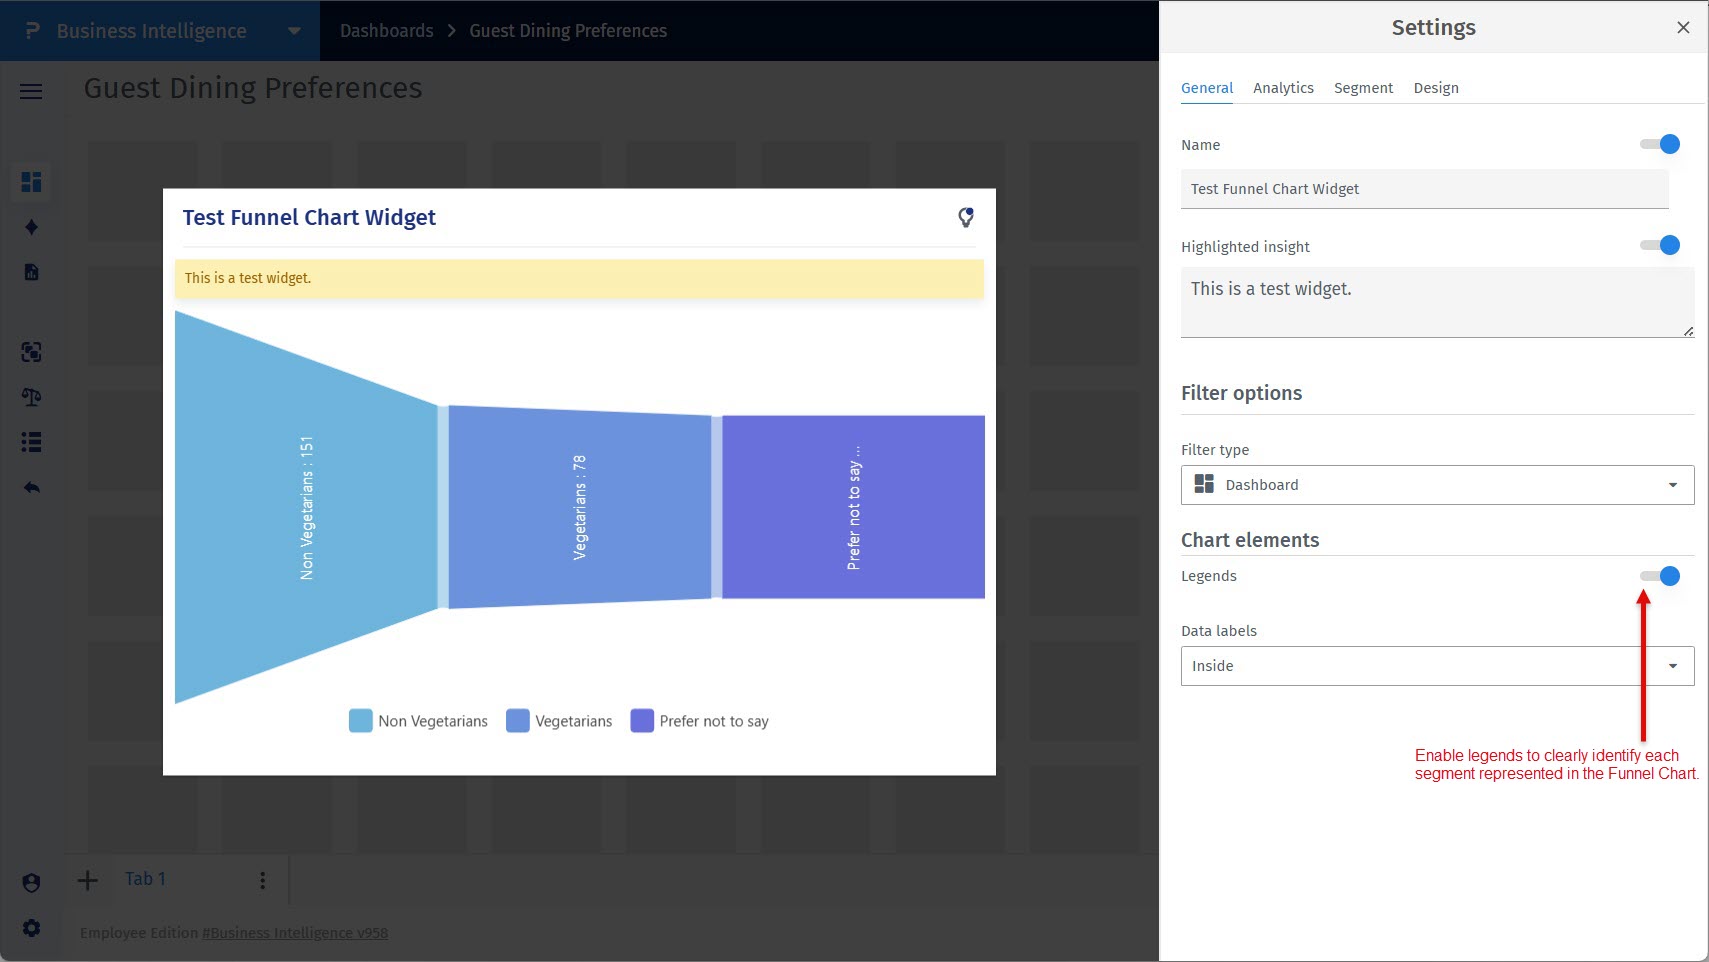The image size is (1709, 962).
Task: Open the Filter type Dashboard dropdown
Action: [x=1437, y=485]
